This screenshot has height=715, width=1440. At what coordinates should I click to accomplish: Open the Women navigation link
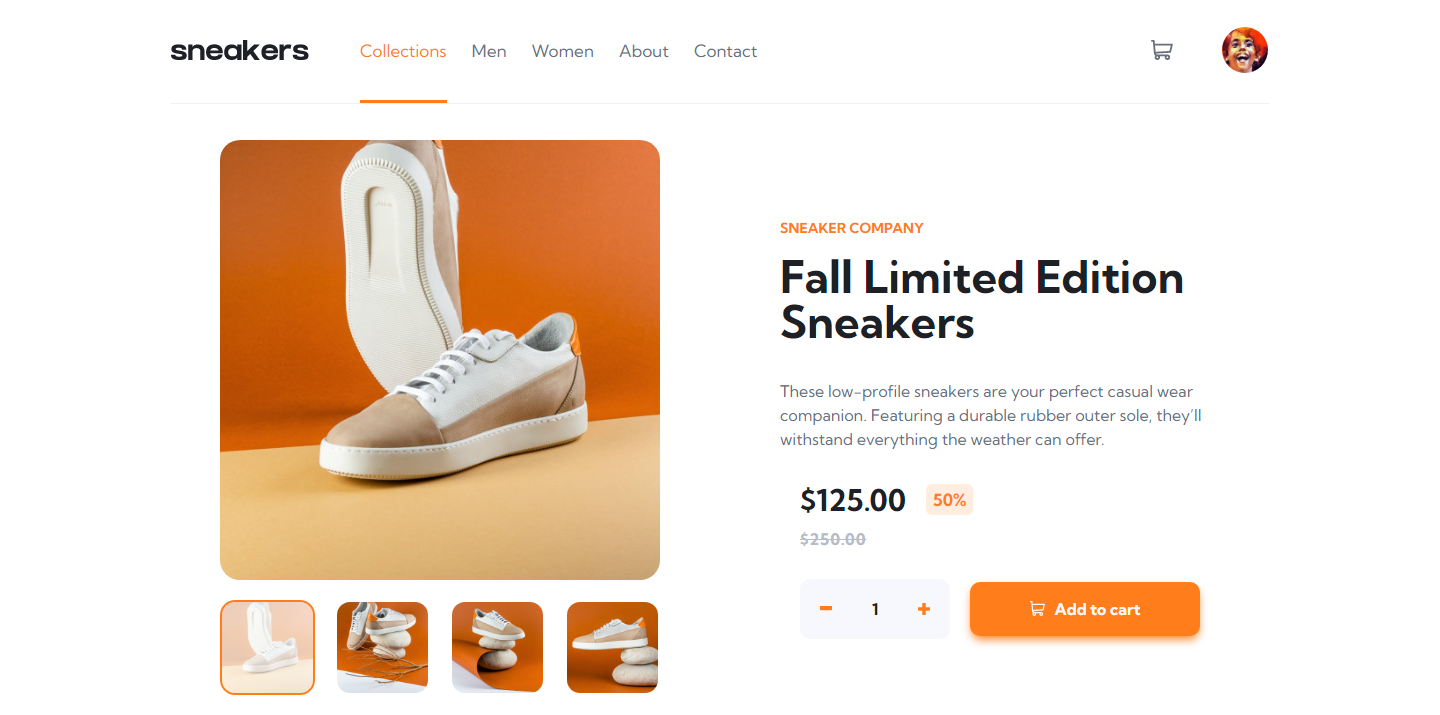[562, 51]
